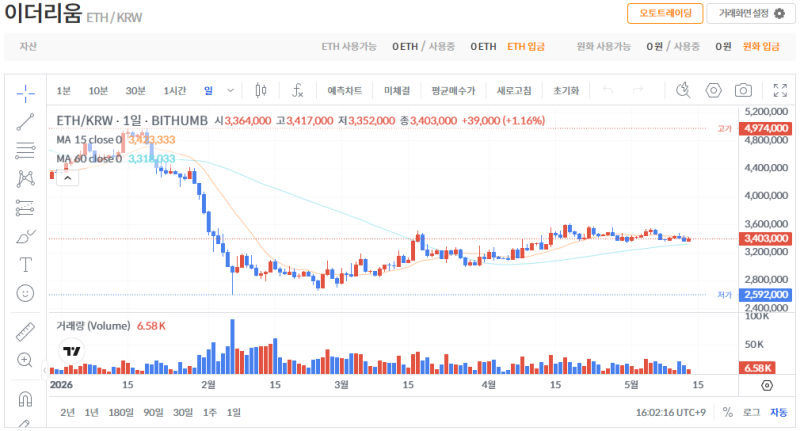Screen dimensions: 800x431
Task: Open chart settings hexagon icon
Action: 713,91
